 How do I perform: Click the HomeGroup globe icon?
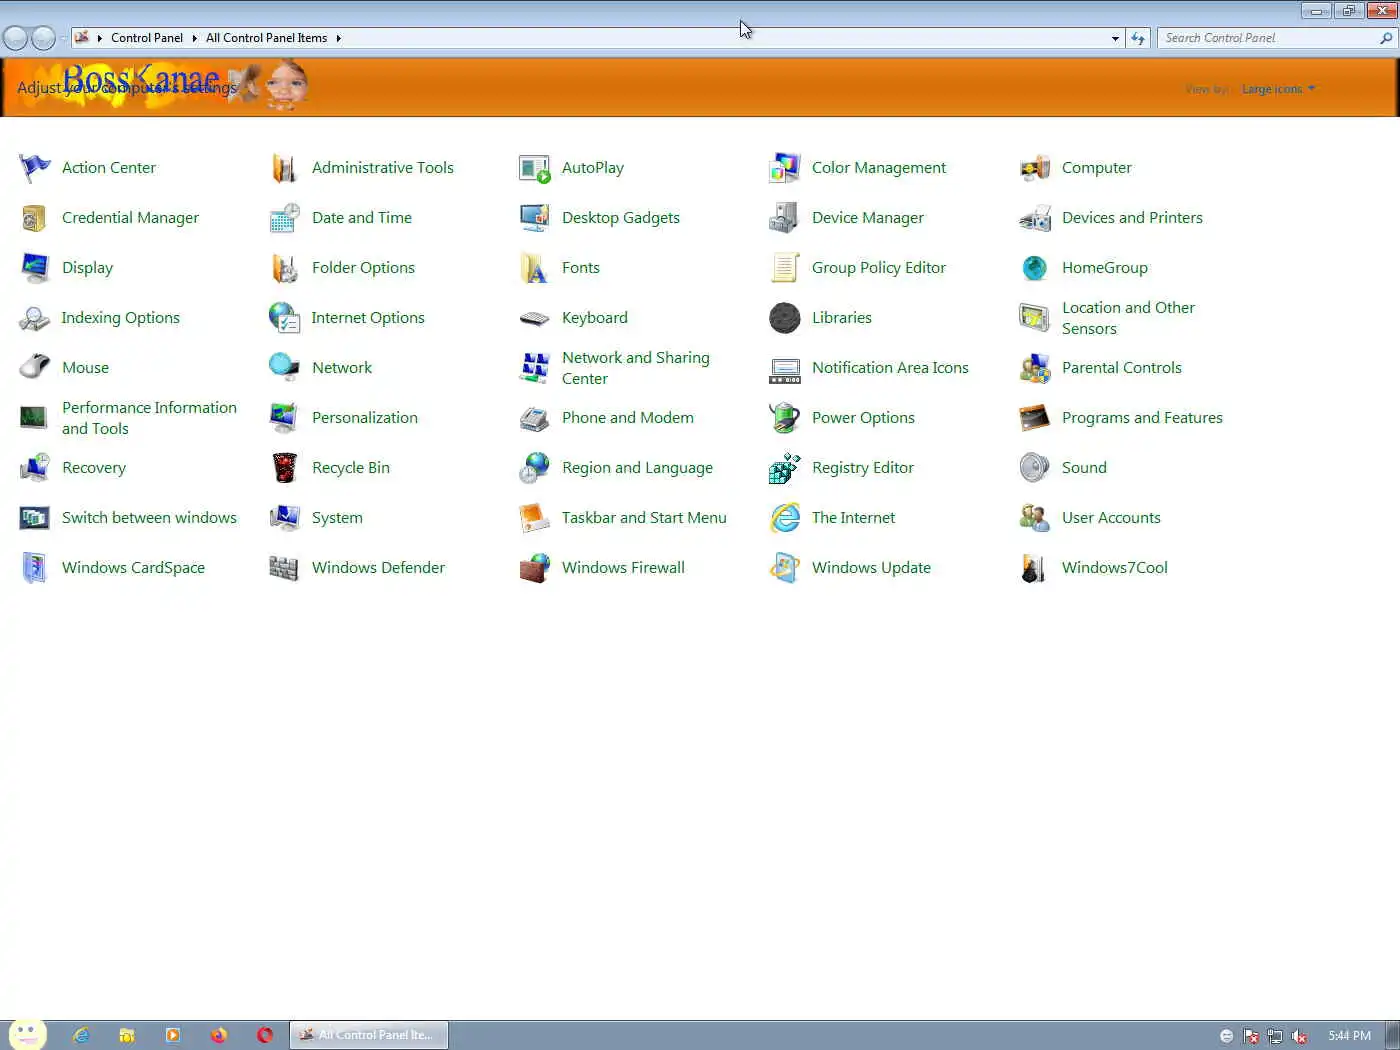click(1035, 268)
